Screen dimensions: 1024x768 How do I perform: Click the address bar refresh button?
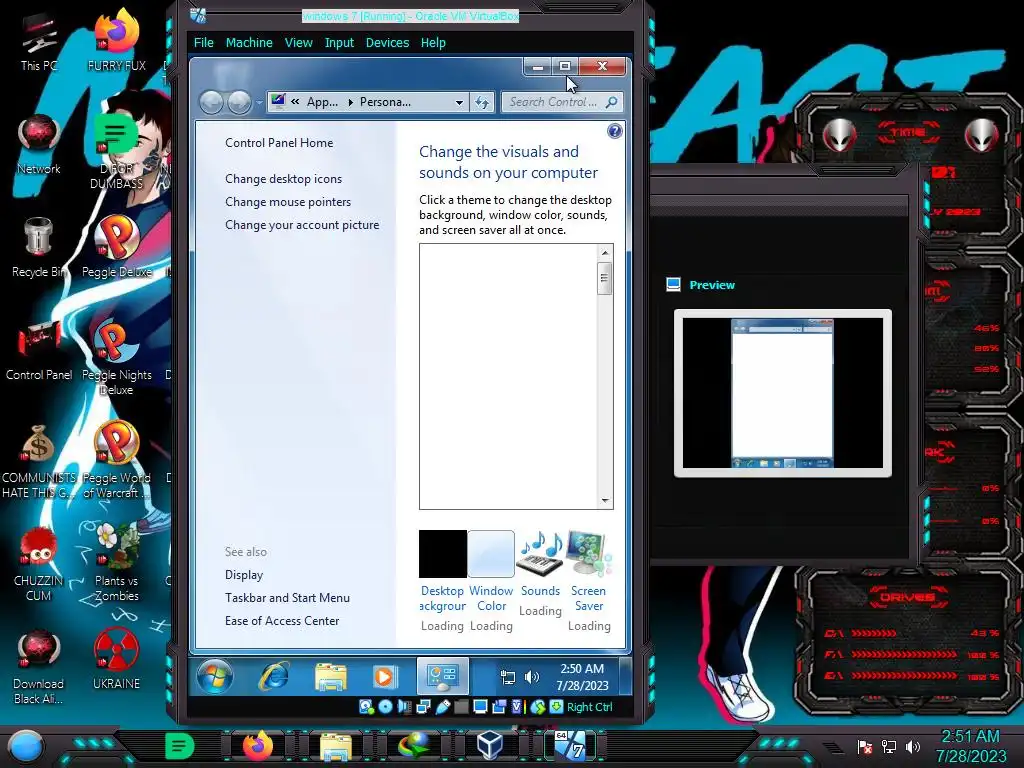(482, 102)
